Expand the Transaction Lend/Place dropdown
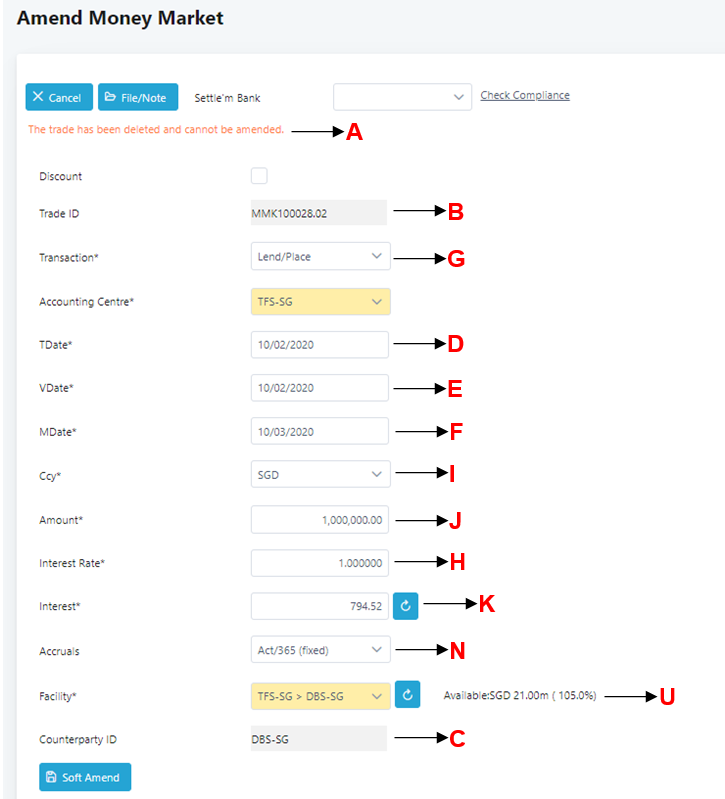 (320, 257)
